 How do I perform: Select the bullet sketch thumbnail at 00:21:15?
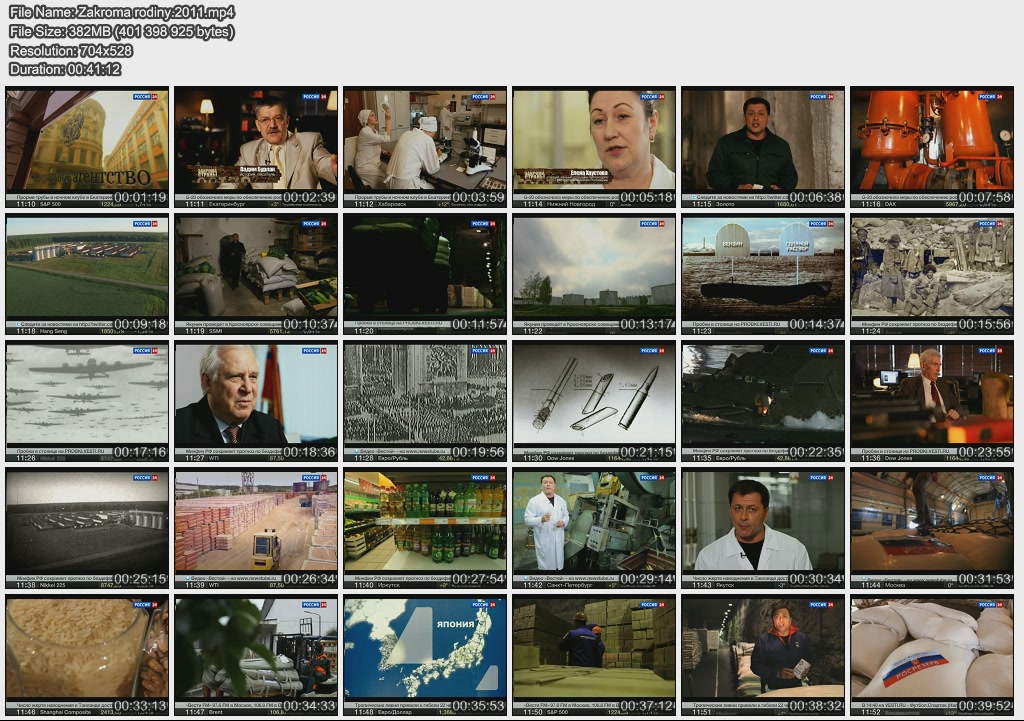click(x=594, y=401)
